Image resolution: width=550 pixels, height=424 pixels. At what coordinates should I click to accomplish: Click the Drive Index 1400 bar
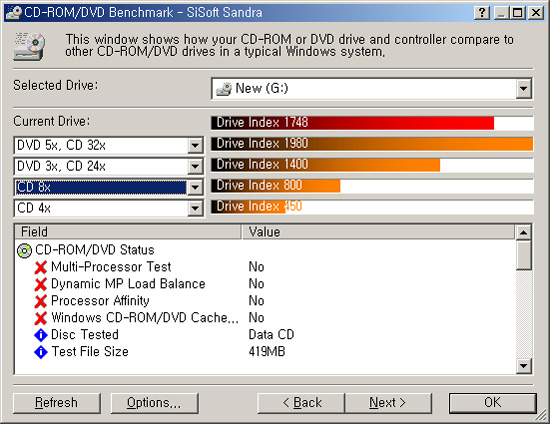[x=326, y=164]
